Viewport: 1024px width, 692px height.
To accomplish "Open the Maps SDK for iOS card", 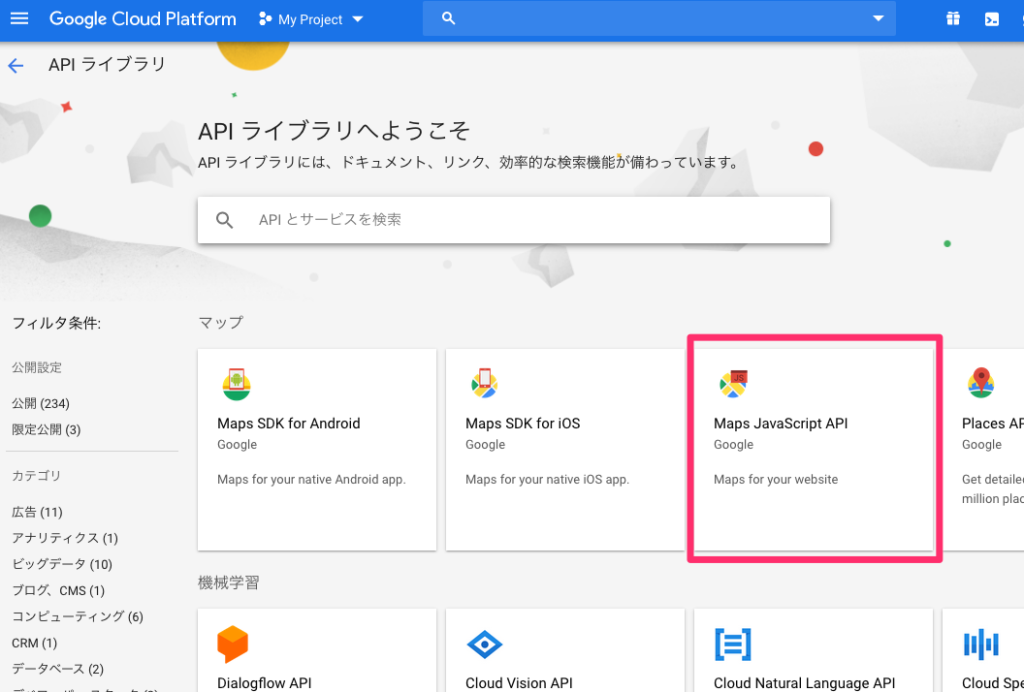I will pos(565,449).
